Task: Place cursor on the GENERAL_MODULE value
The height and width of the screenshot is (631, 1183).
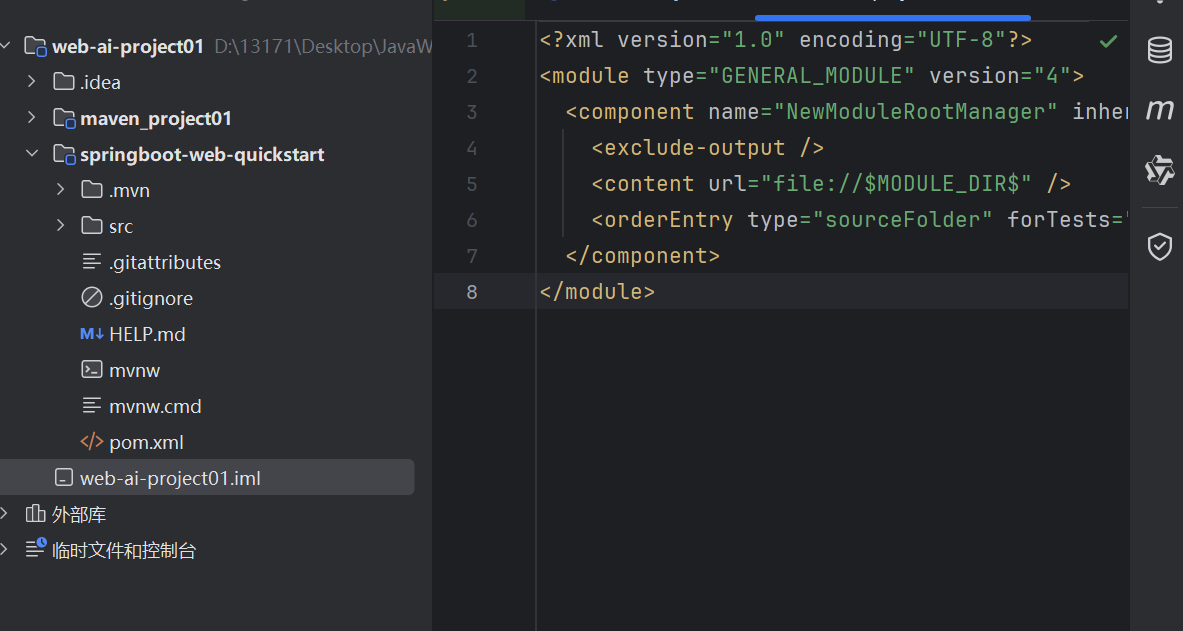Action: click(812, 75)
